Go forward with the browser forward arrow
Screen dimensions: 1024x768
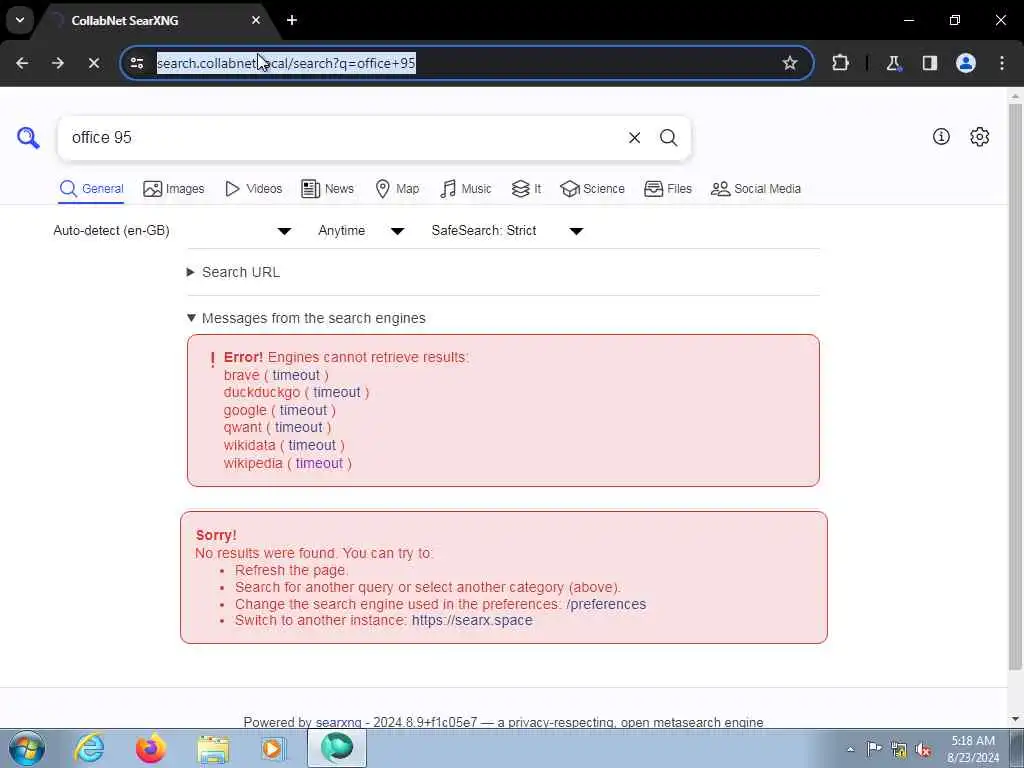click(58, 63)
